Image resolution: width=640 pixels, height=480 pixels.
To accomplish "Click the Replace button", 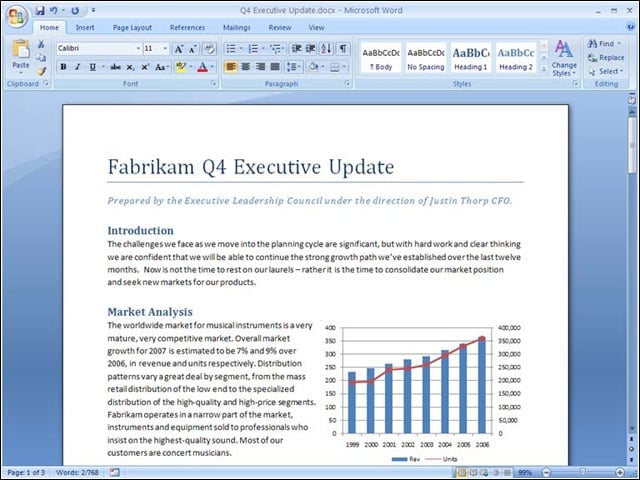I will [606, 58].
